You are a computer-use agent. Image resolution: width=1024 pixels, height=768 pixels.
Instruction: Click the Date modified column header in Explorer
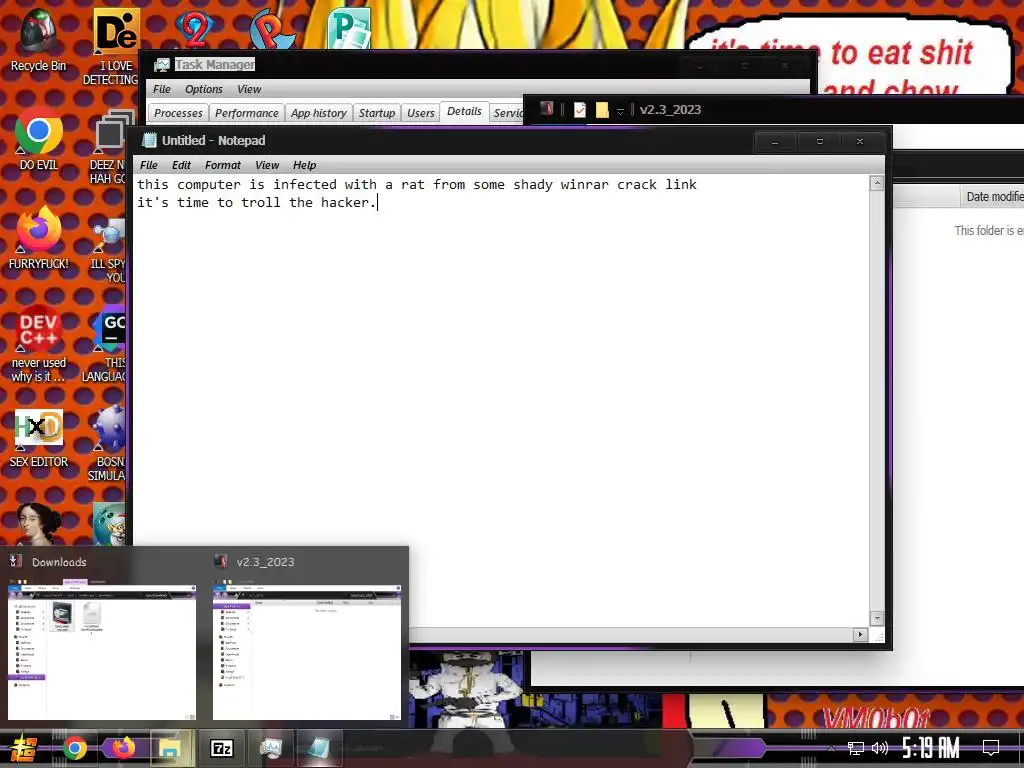tap(991, 197)
